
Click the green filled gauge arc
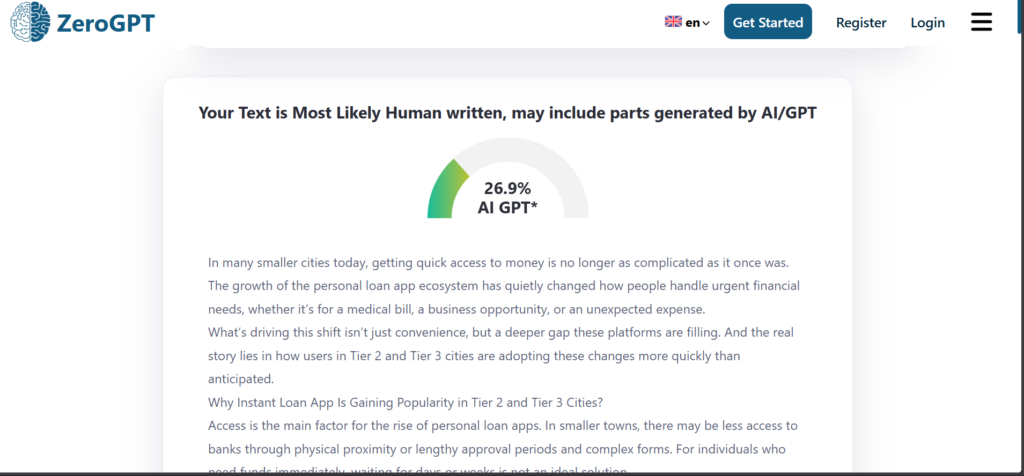(x=445, y=188)
